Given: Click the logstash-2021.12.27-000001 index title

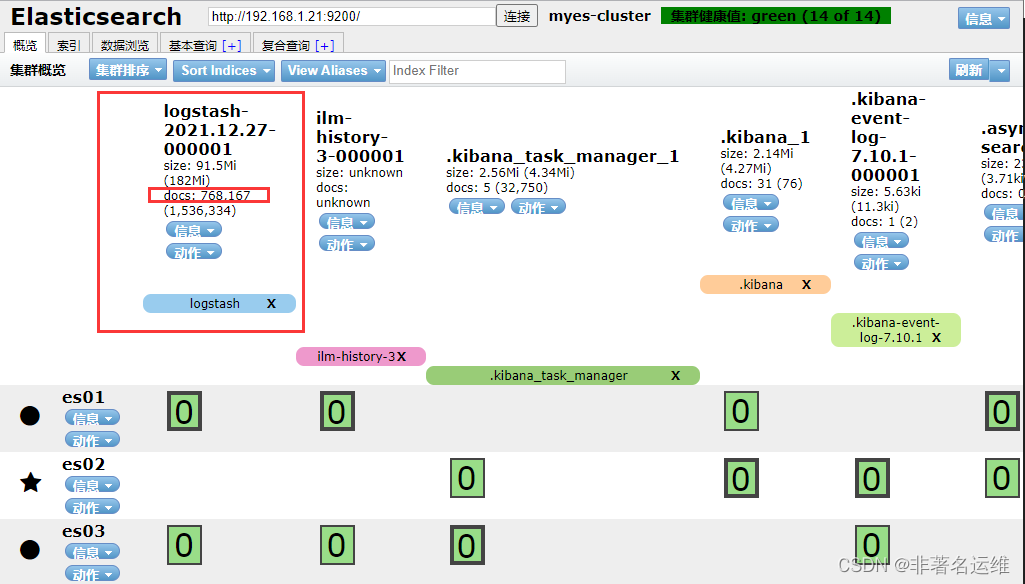Looking at the screenshot, I should coord(220,129).
